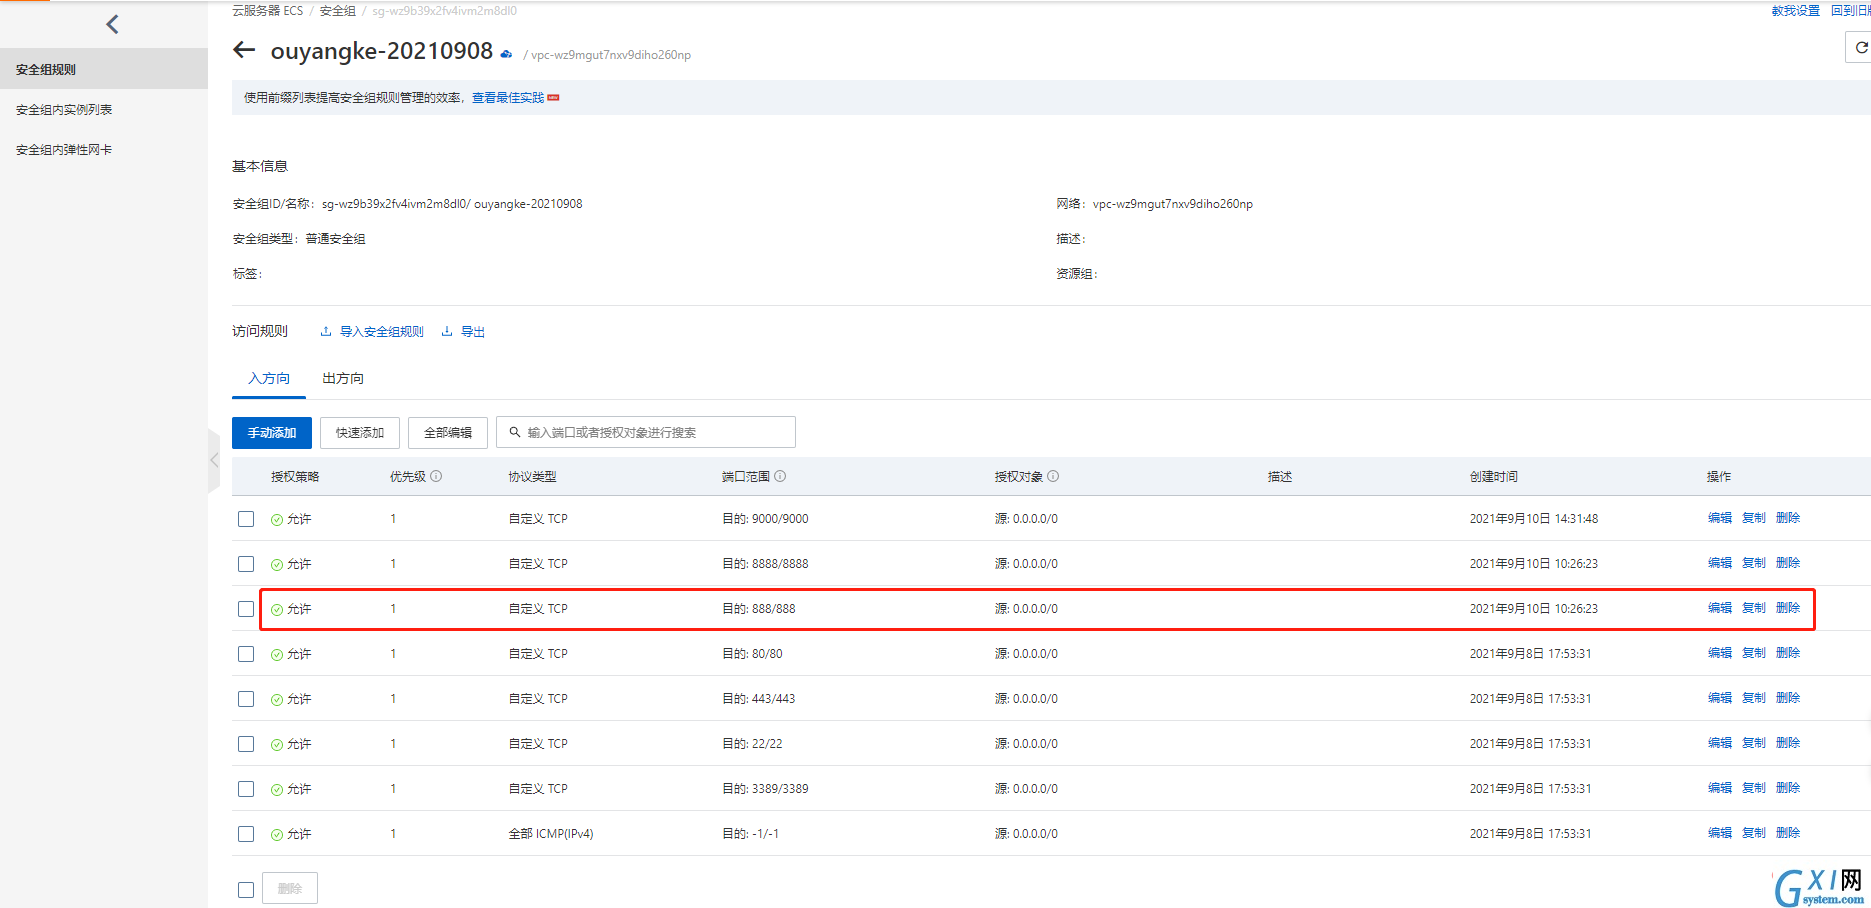Click the green allow icon on the 9000/9000 row
Image resolution: width=1871 pixels, height=908 pixels.
click(277, 520)
